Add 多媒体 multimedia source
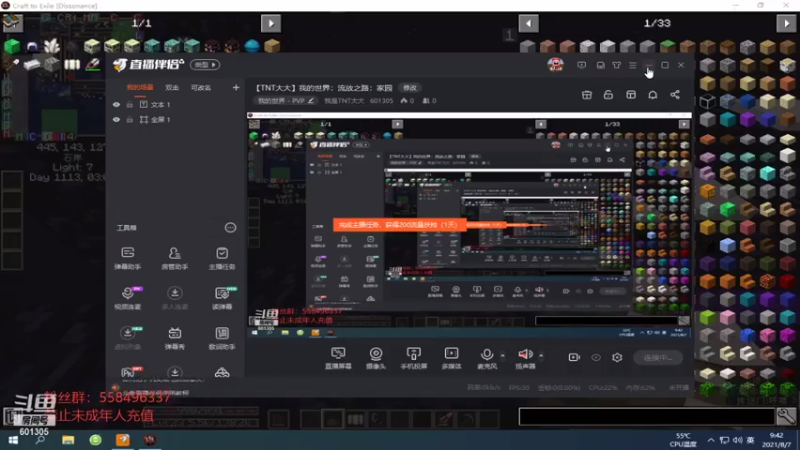This screenshot has height=450, width=800. coord(452,358)
